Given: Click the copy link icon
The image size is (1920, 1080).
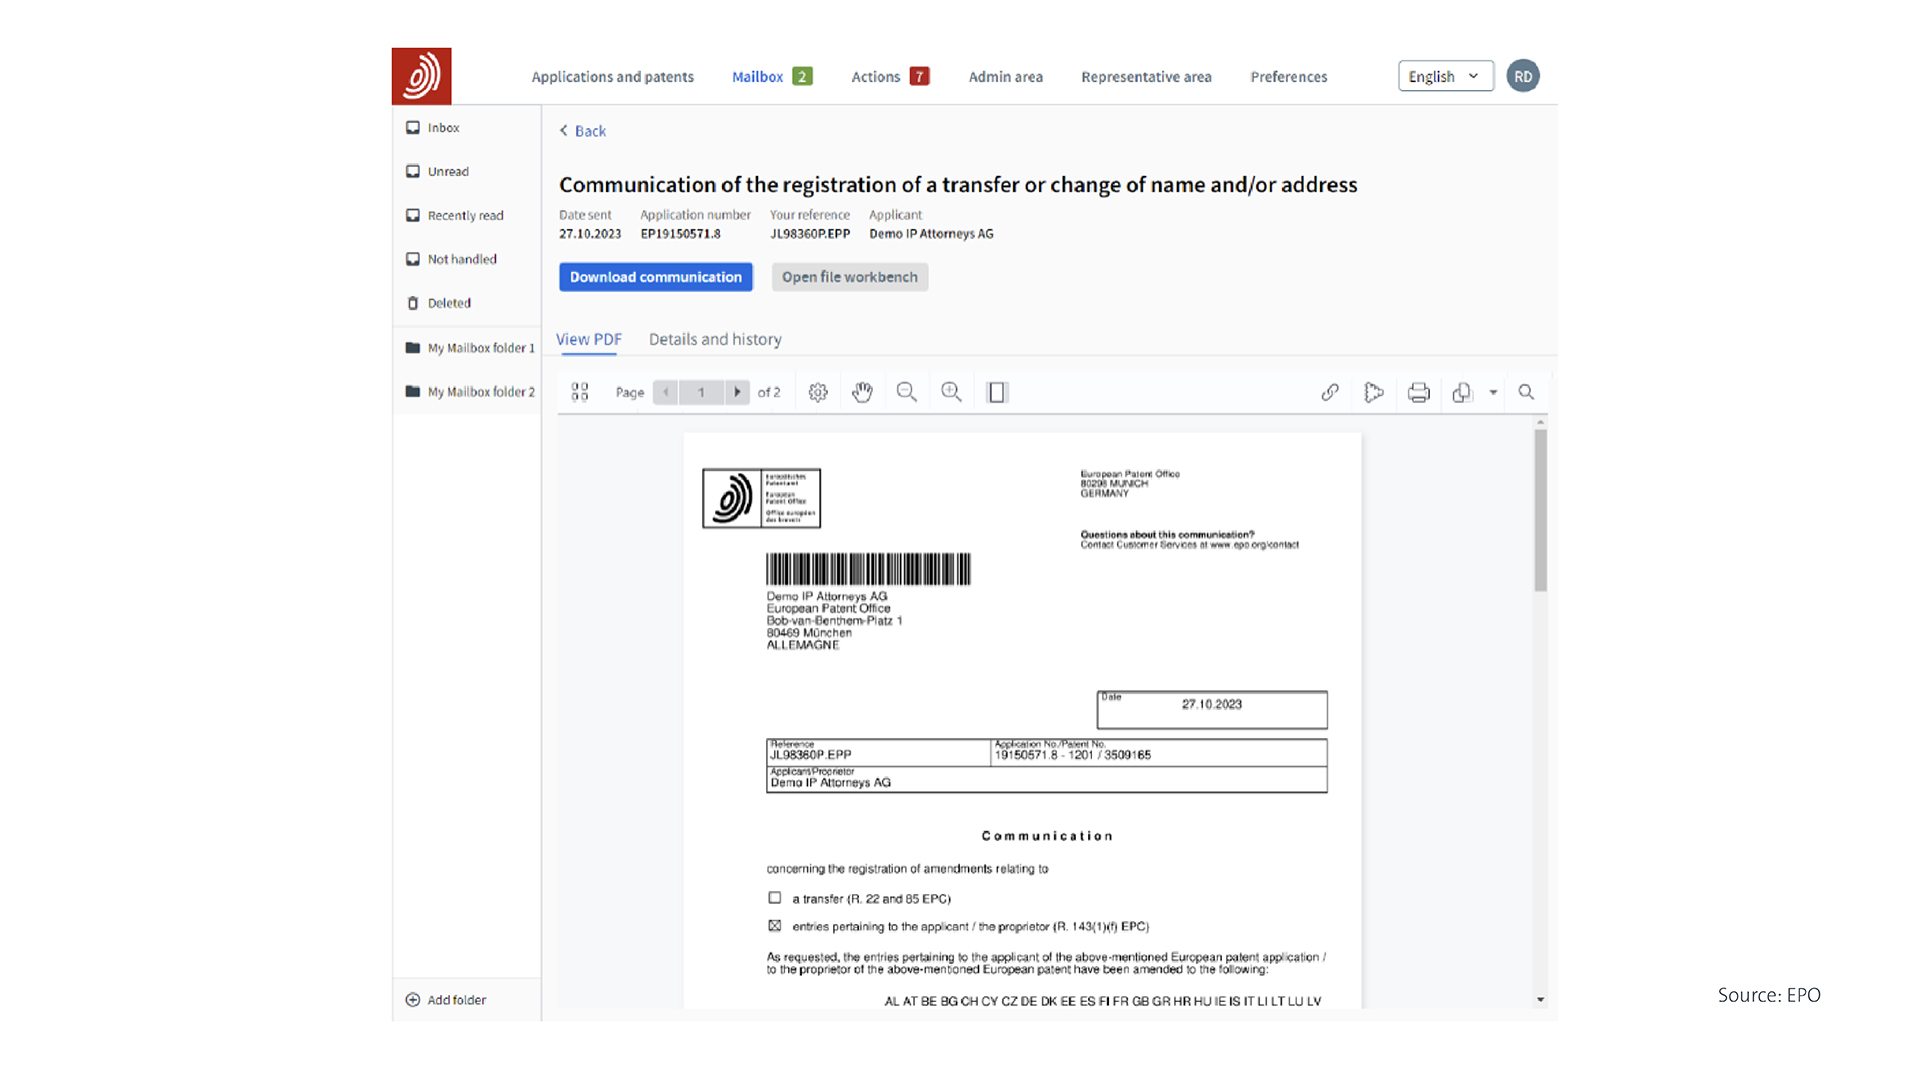Looking at the screenshot, I should tap(1330, 392).
